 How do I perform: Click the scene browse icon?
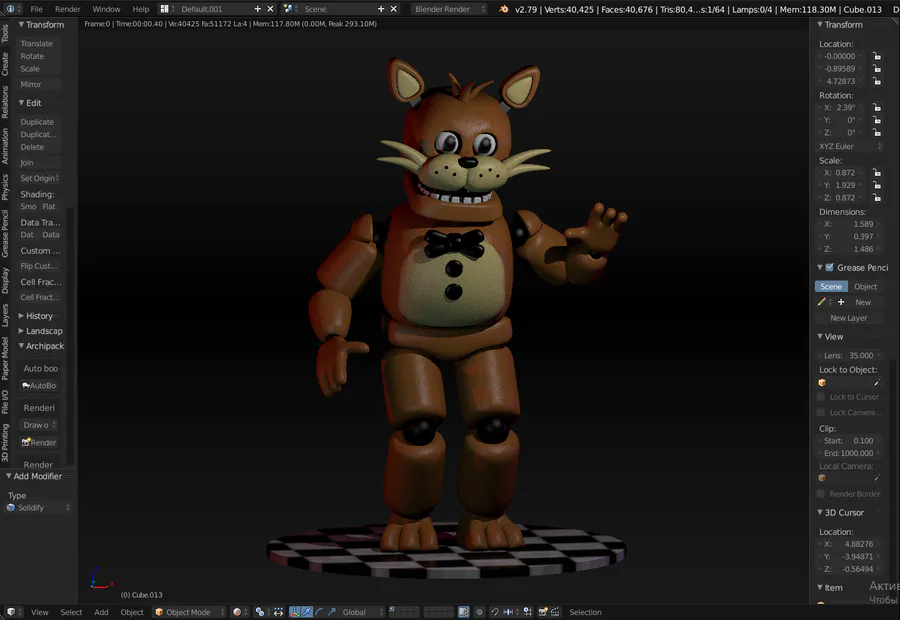tap(289, 9)
